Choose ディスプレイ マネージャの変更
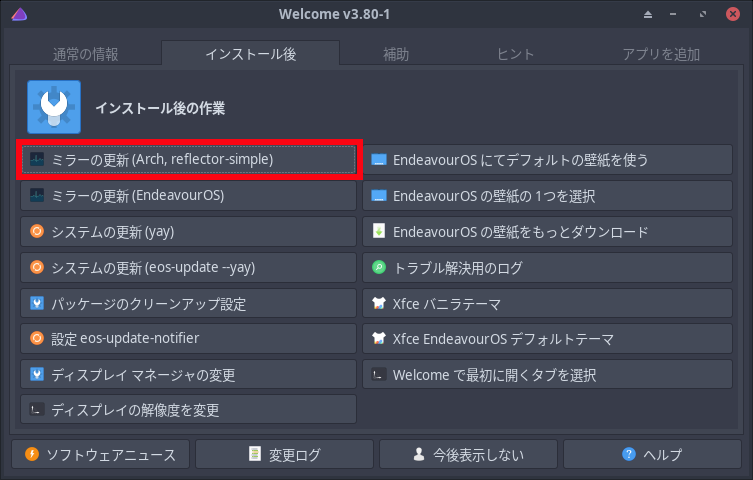Image resolution: width=753 pixels, height=480 pixels. click(x=189, y=374)
